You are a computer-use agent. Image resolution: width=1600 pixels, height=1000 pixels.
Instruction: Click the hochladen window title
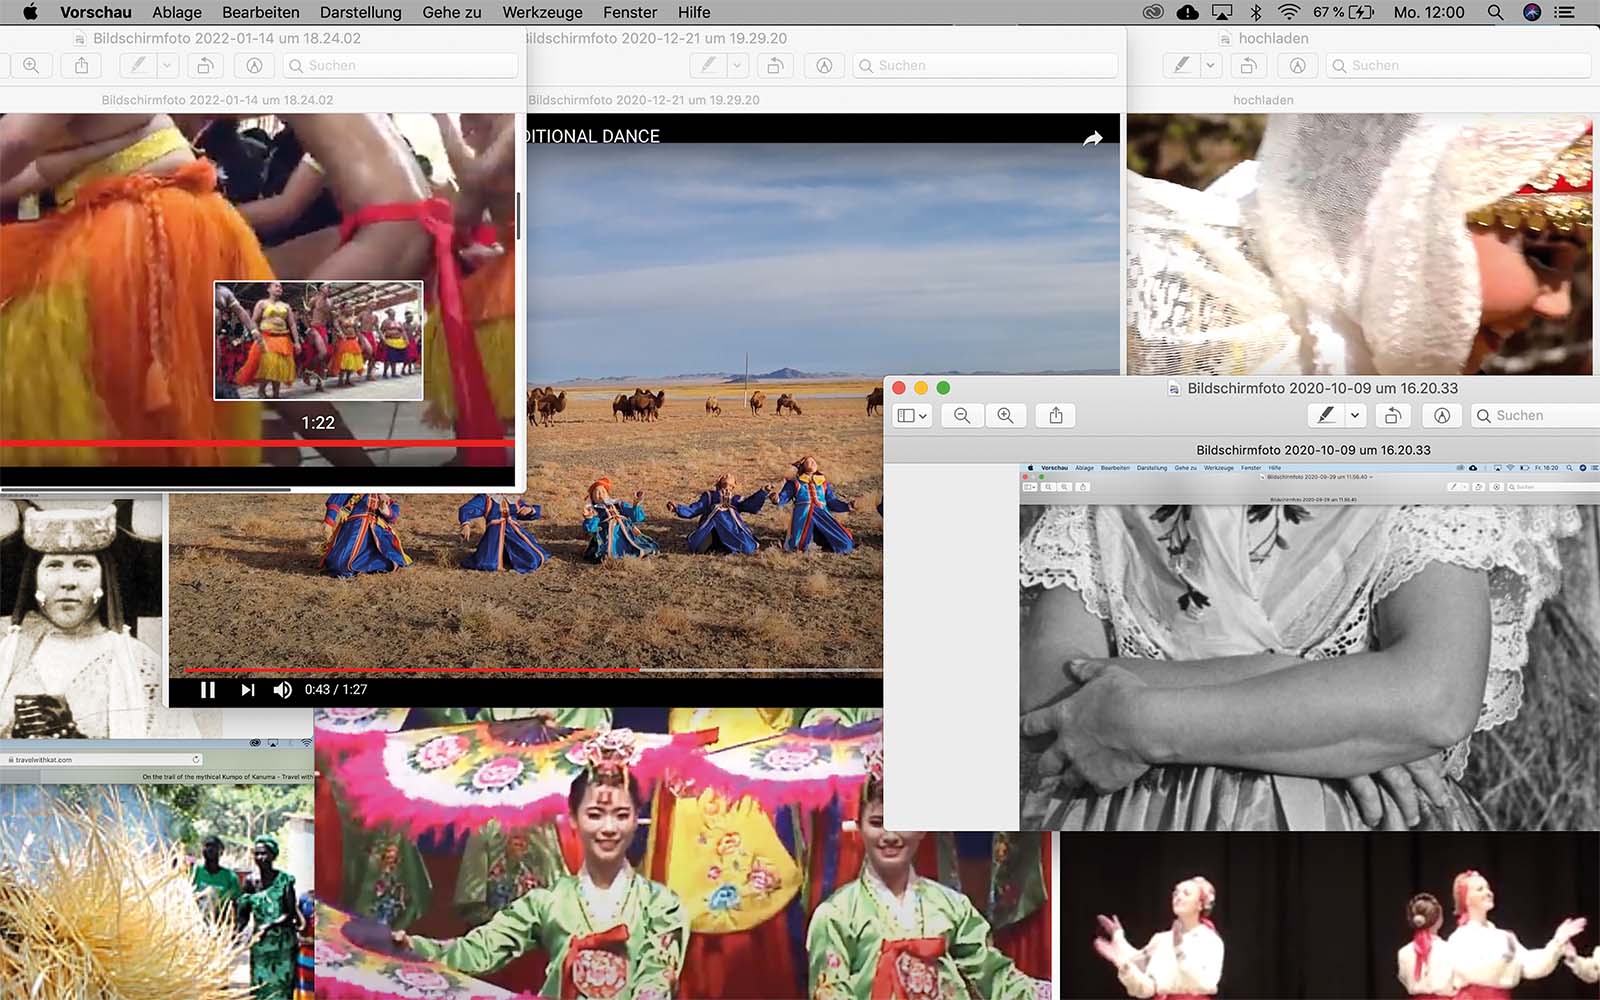[x=1273, y=38]
